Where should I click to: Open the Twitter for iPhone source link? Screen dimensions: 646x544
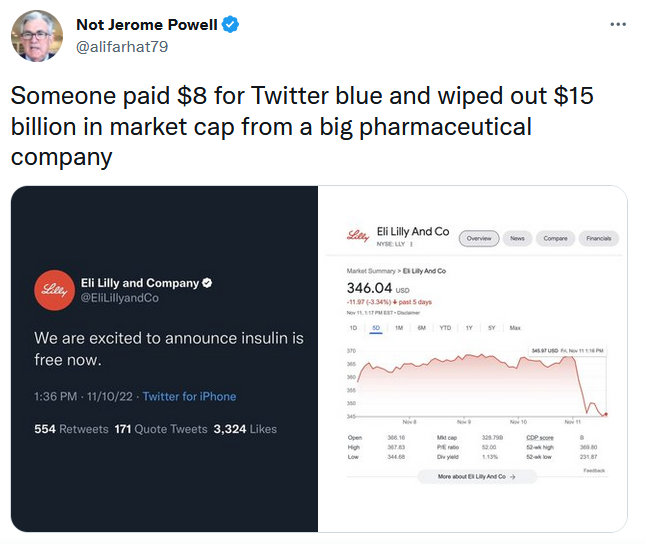point(189,396)
